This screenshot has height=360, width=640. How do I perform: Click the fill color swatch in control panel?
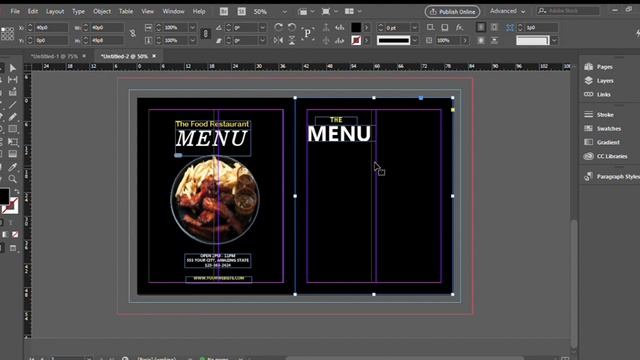click(356, 27)
